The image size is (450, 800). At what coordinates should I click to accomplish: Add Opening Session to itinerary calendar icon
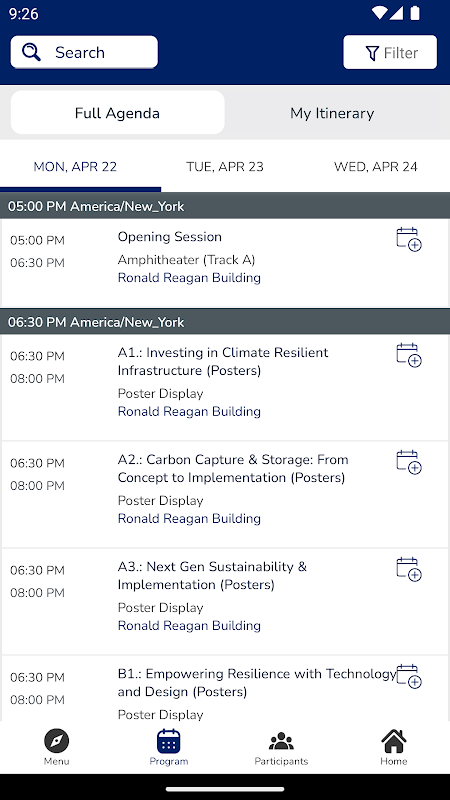coord(409,239)
